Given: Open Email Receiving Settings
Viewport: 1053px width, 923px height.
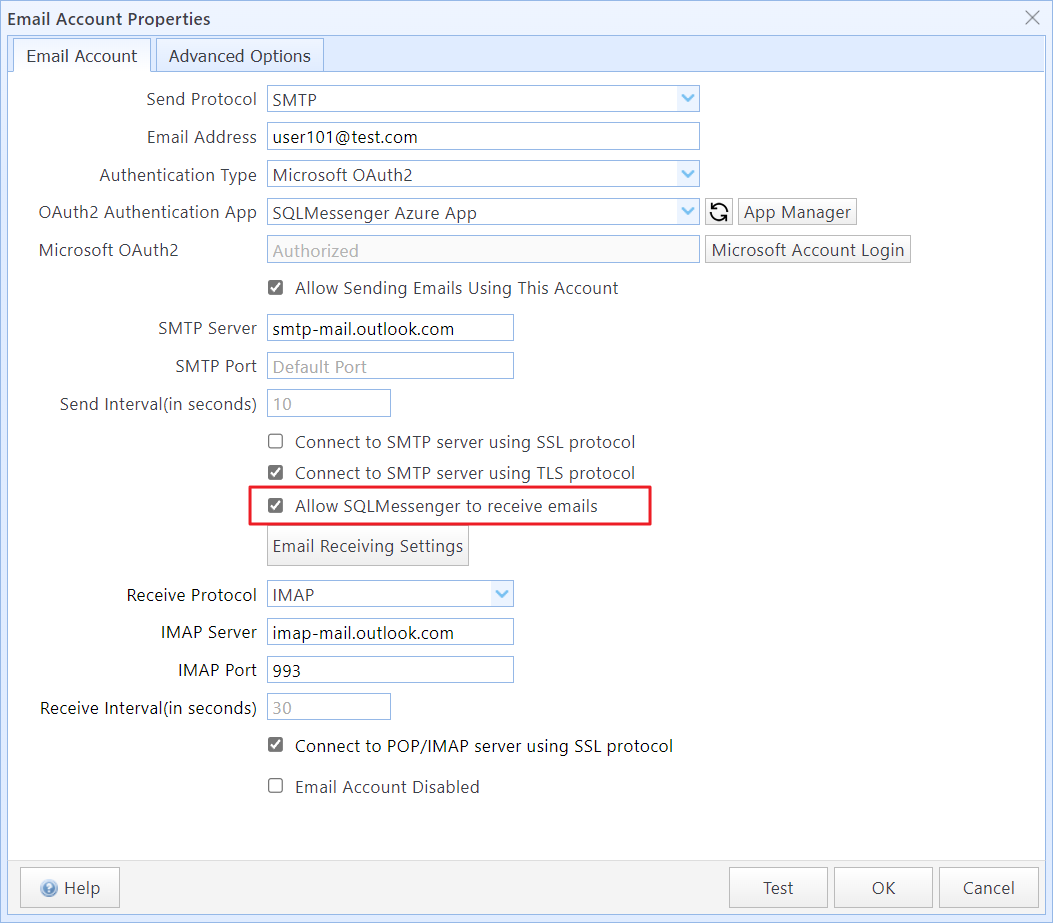Looking at the screenshot, I should [x=368, y=546].
